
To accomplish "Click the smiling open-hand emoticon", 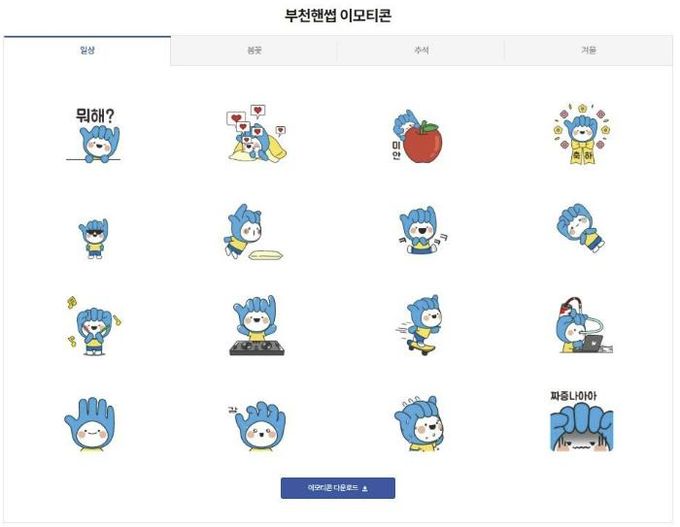I will pyautogui.click(x=90, y=425).
